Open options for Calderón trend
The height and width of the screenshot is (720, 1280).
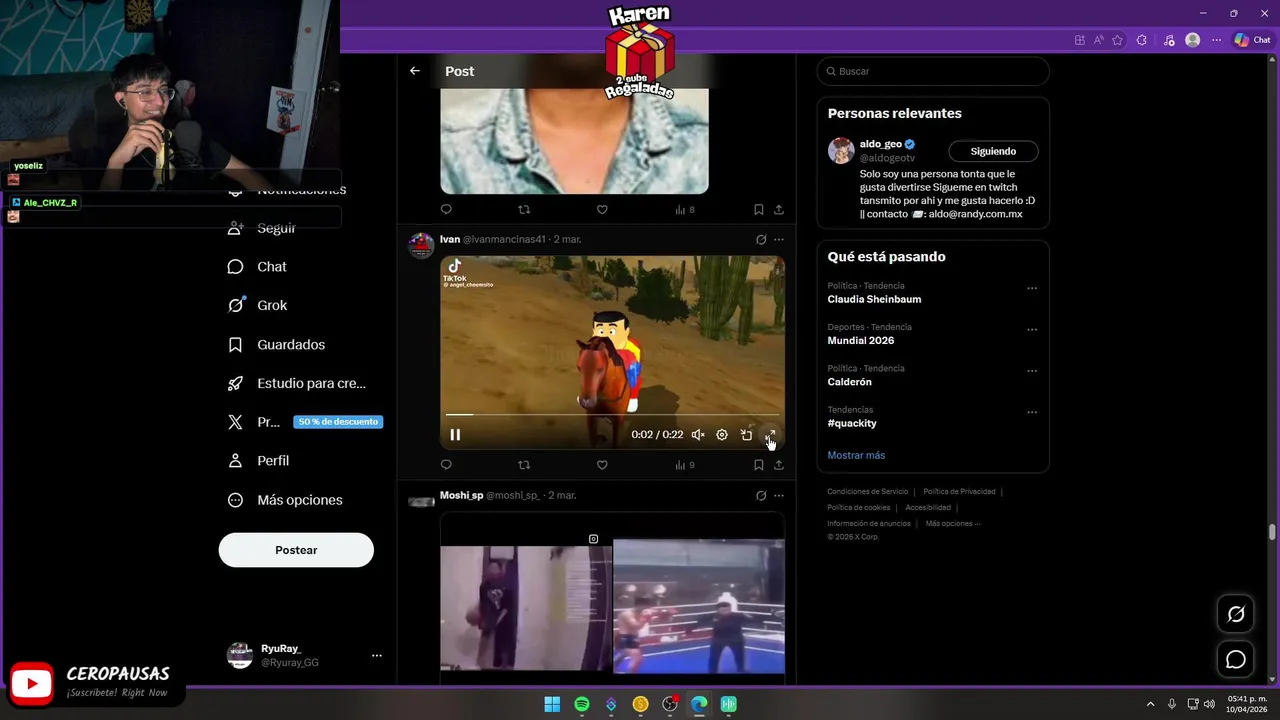click(1032, 371)
